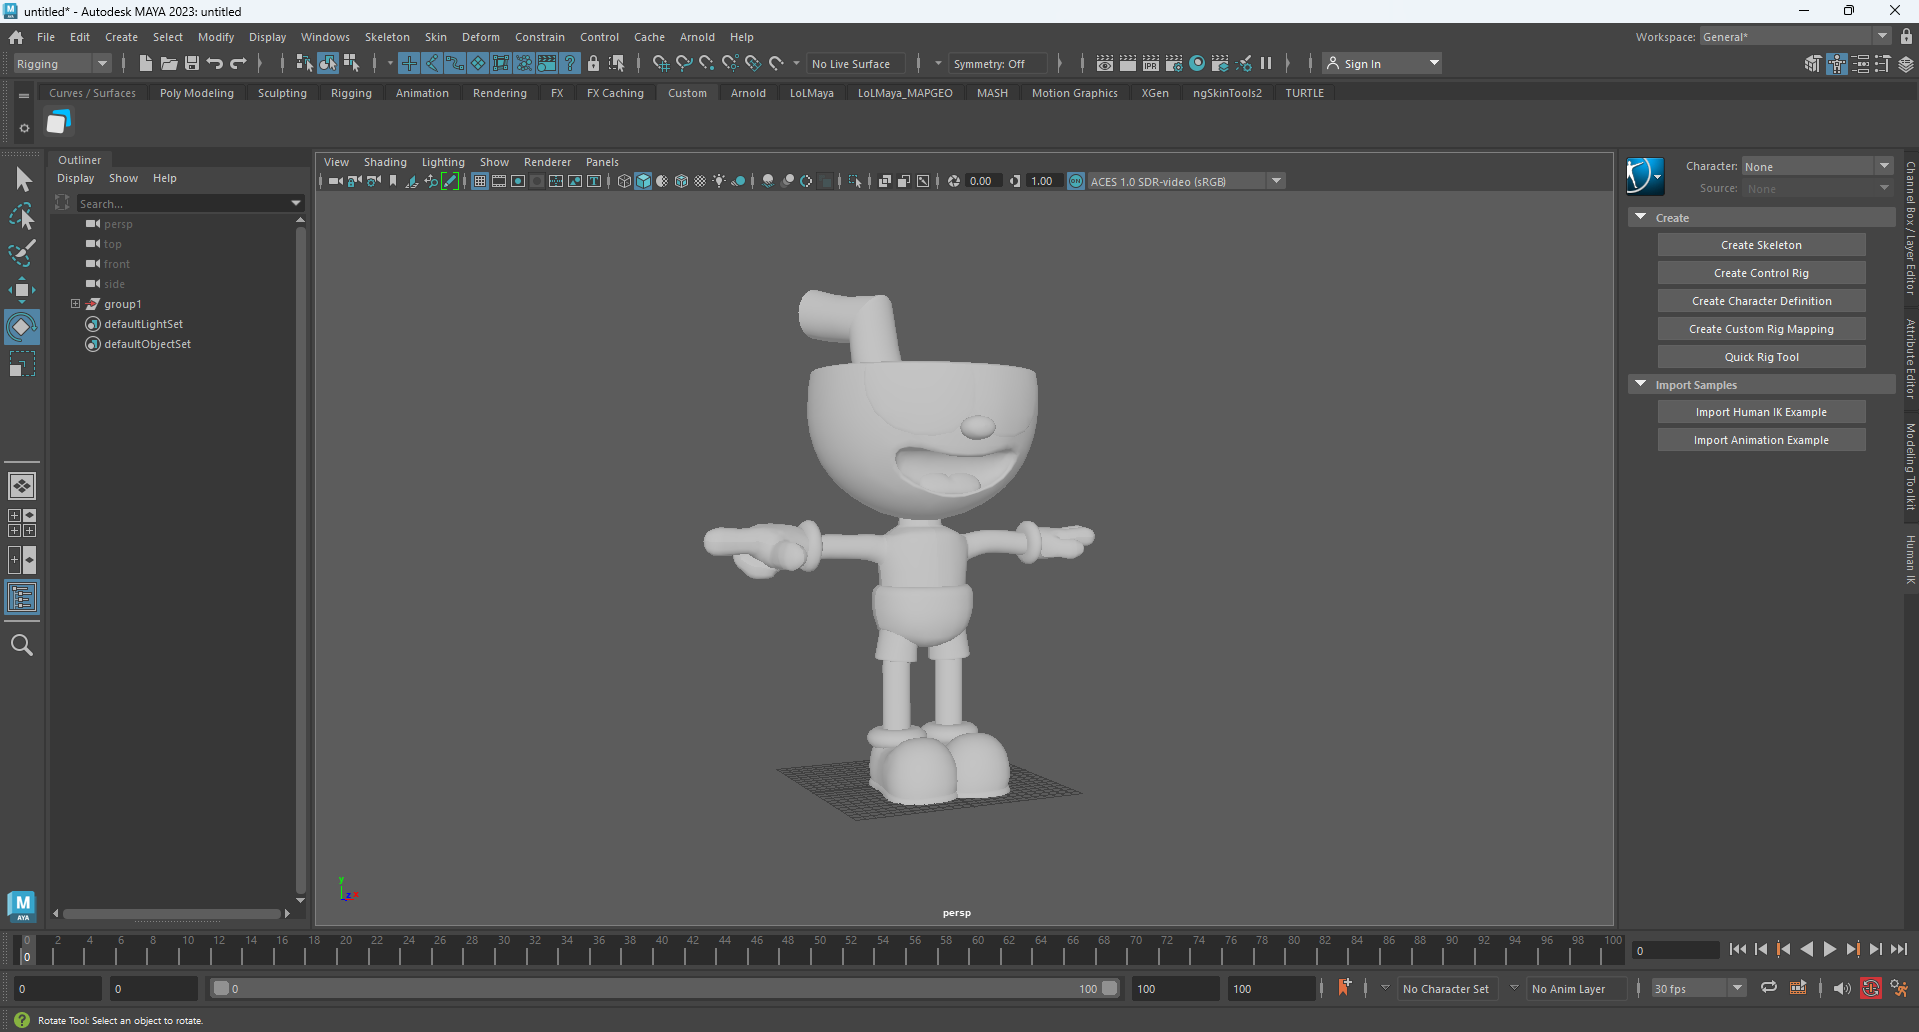
Task: Open the 30 fps frame rate dropdown
Action: click(x=1698, y=988)
